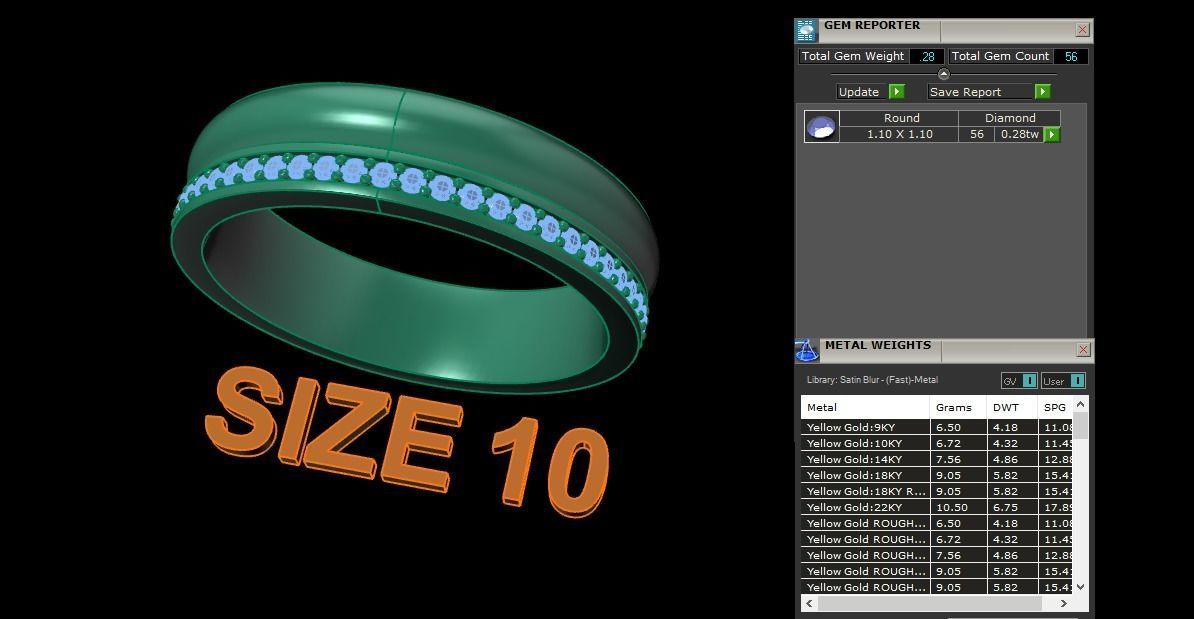Click the green arrow next to Save Report

(x=1042, y=91)
